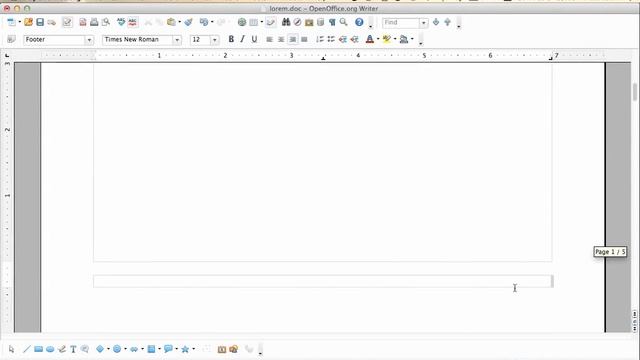Run Spelling and Grammar check icon

[x=121, y=22]
